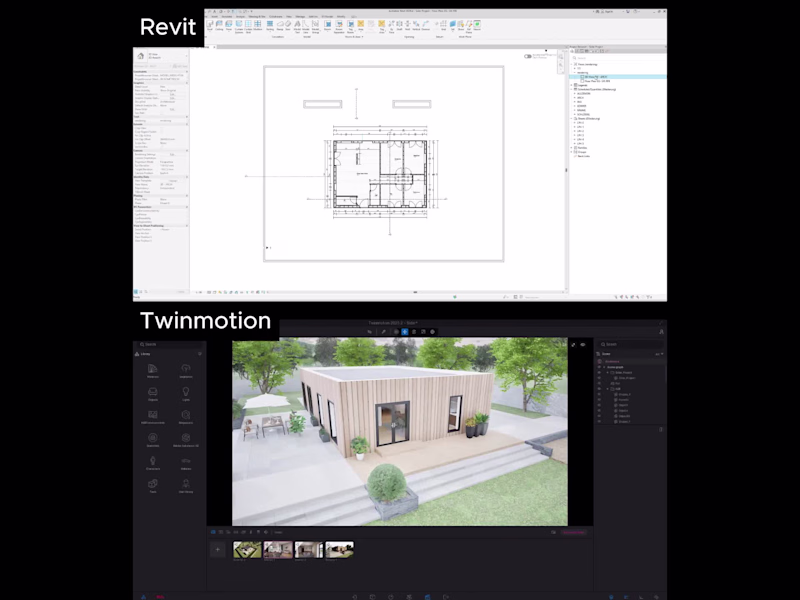The width and height of the screenshot is (800, 600).
Task: Maximize Twinmotion viewport with fullscreen icon
Action: click(x=573, y=345)
